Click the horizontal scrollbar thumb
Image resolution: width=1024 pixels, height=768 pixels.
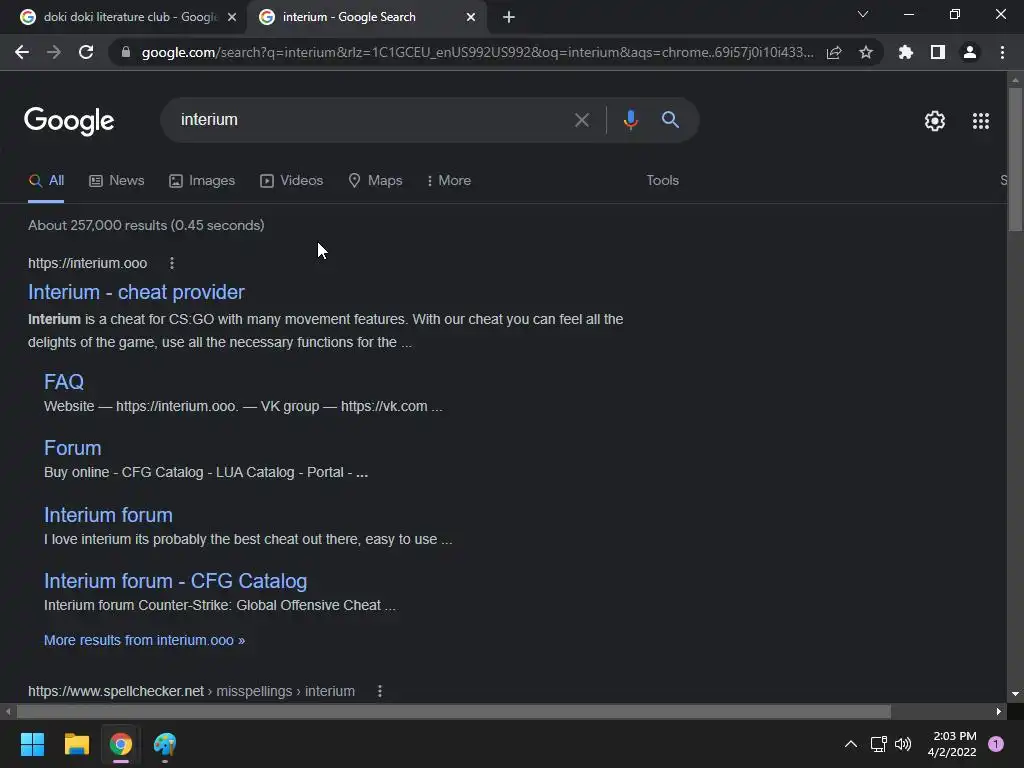(454, 711)
